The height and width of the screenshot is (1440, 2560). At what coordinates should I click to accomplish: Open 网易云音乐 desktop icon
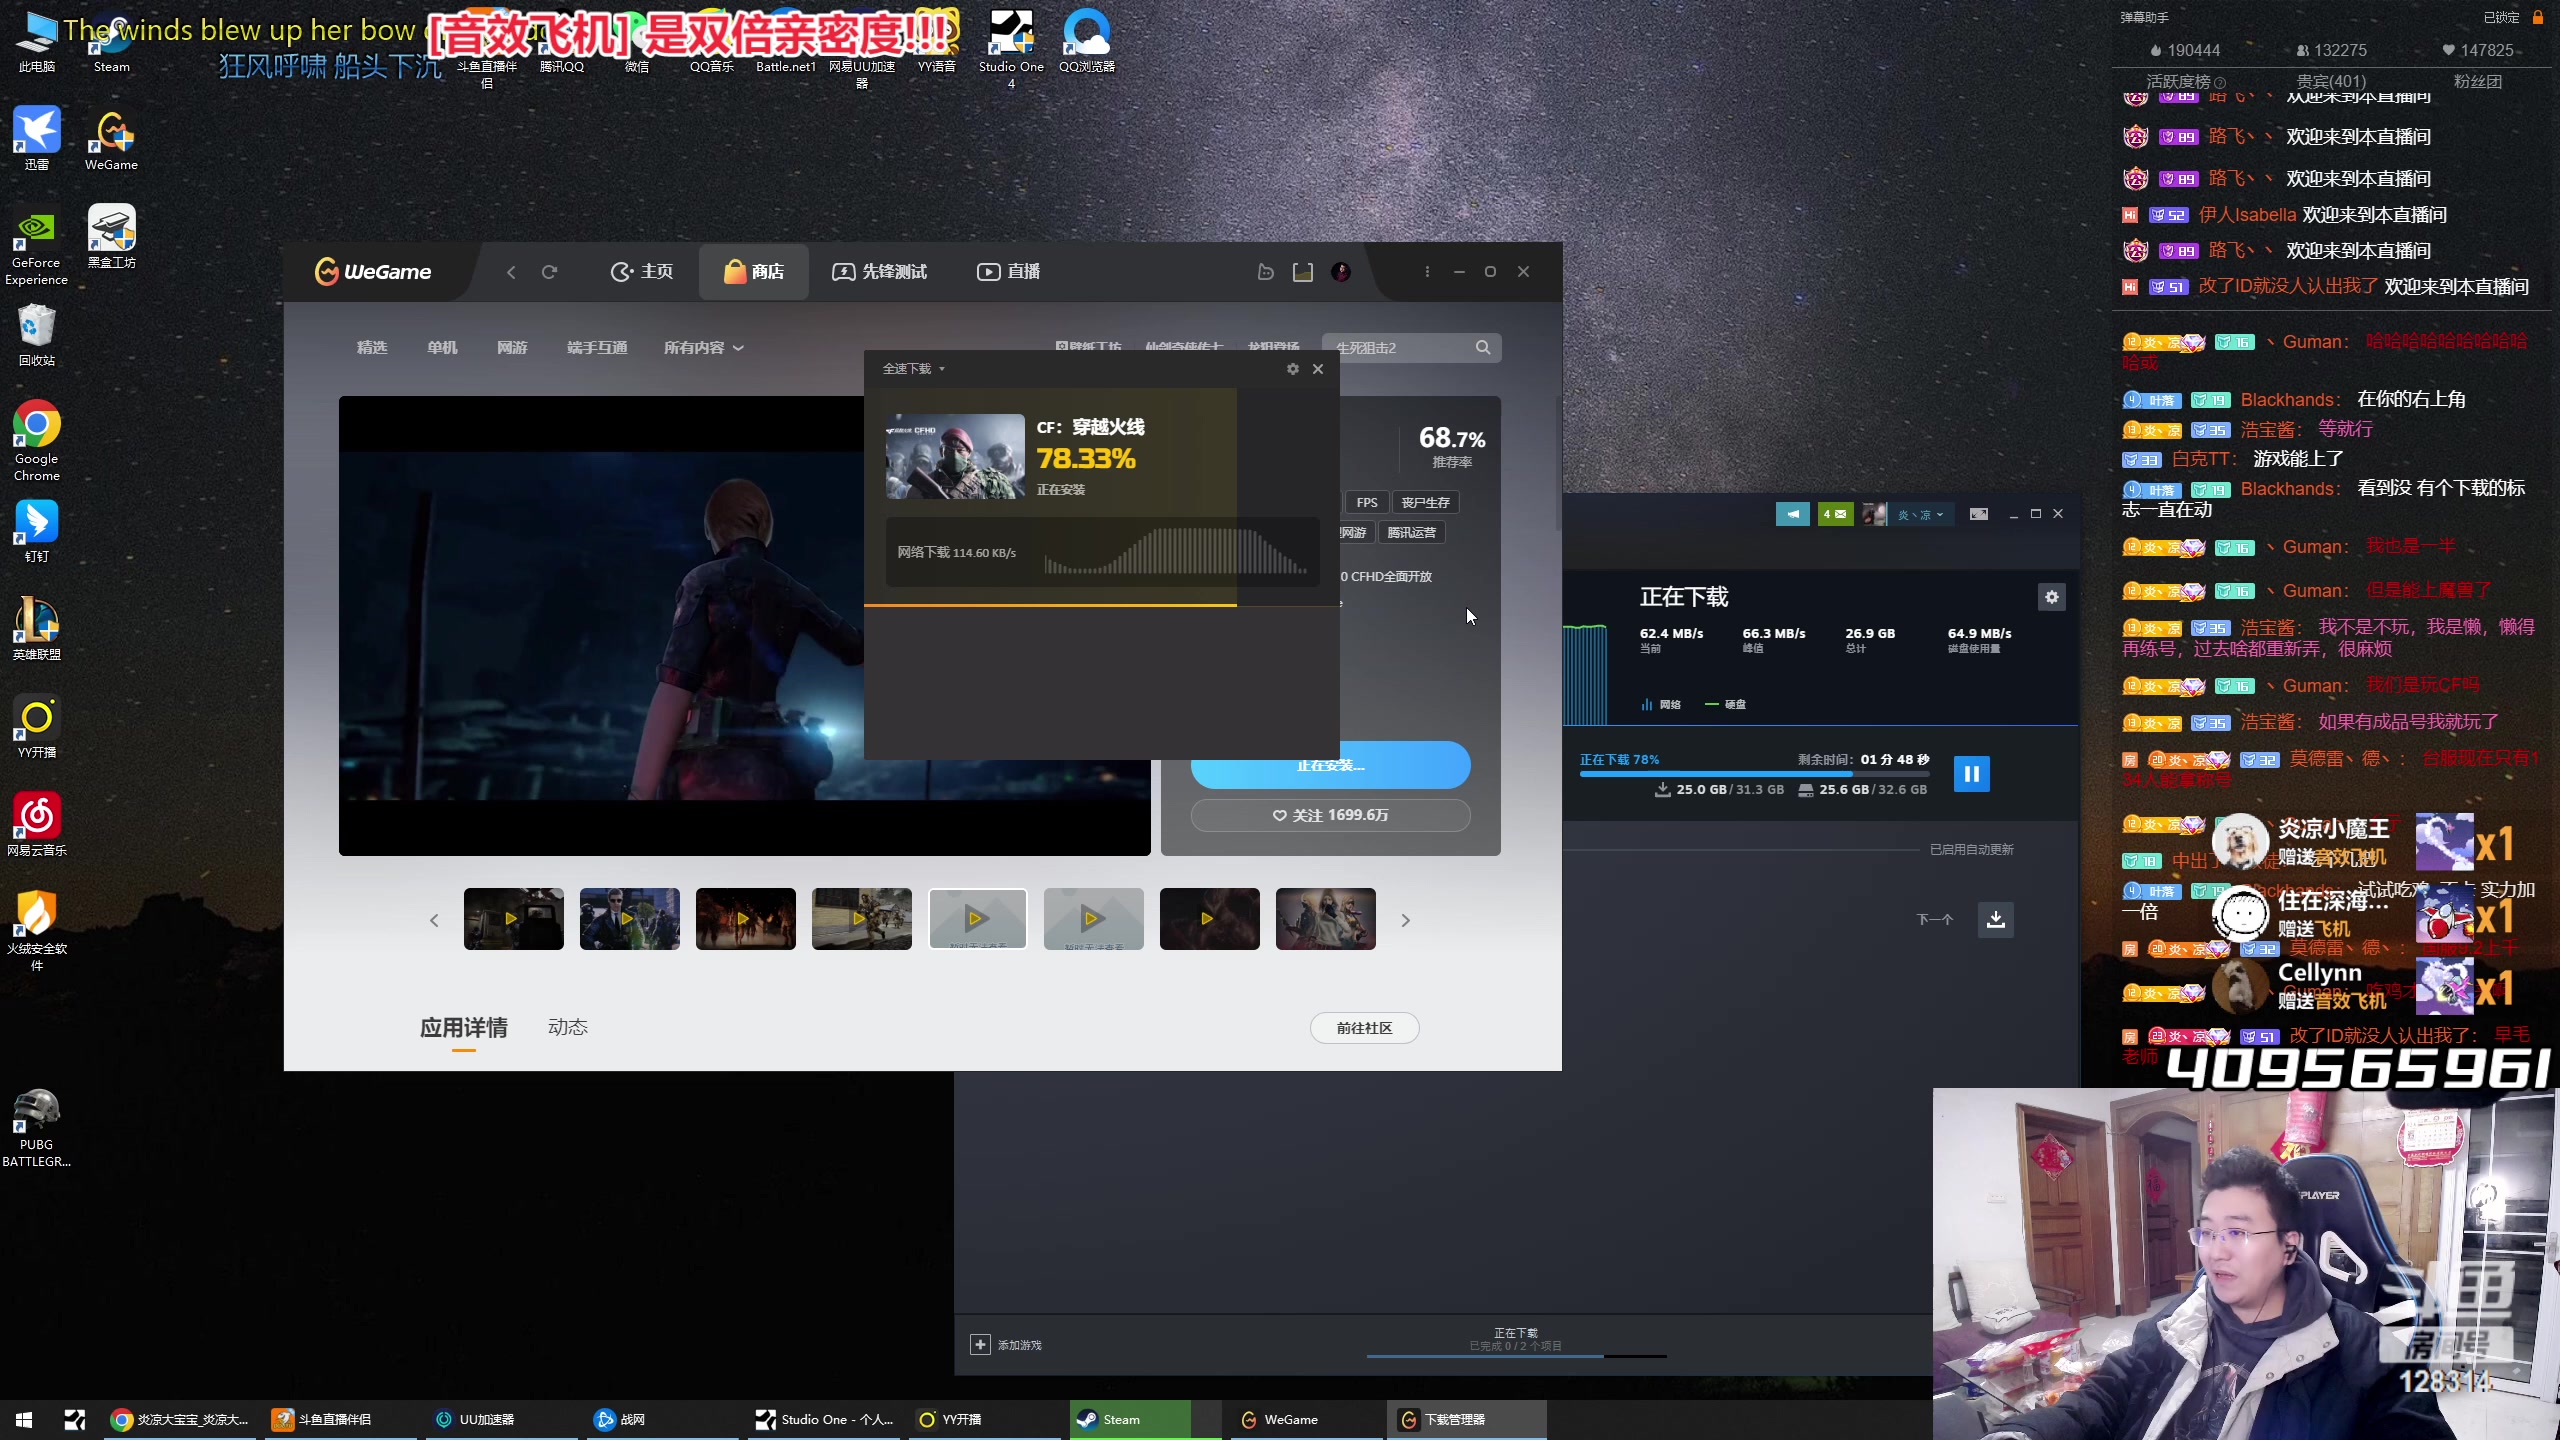37,824
